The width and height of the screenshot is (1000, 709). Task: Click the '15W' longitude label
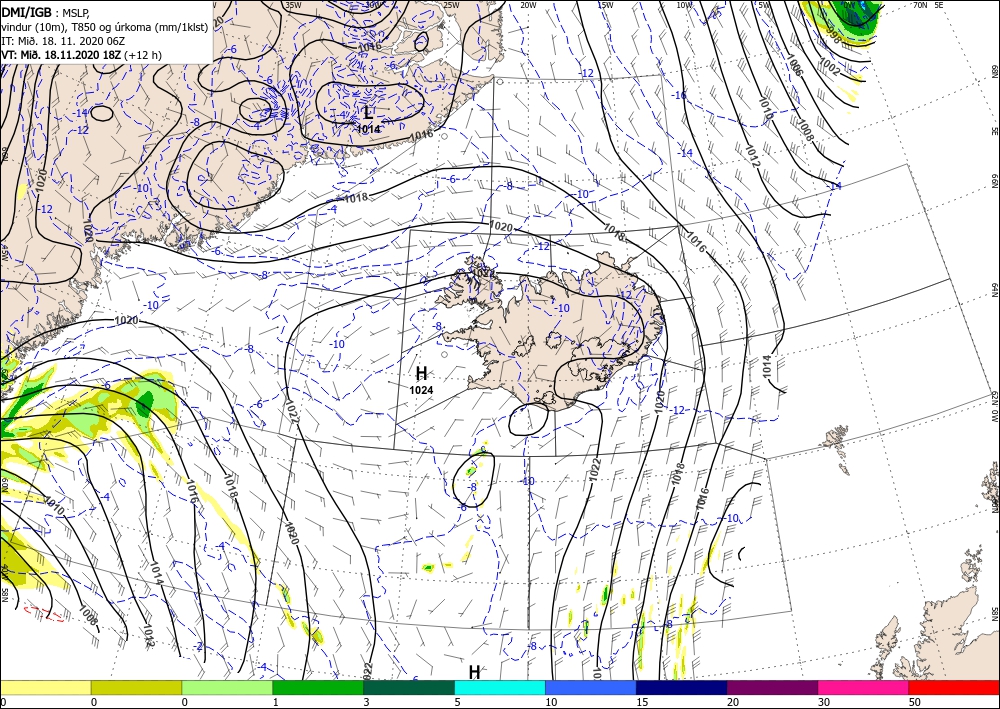(606, 5)
